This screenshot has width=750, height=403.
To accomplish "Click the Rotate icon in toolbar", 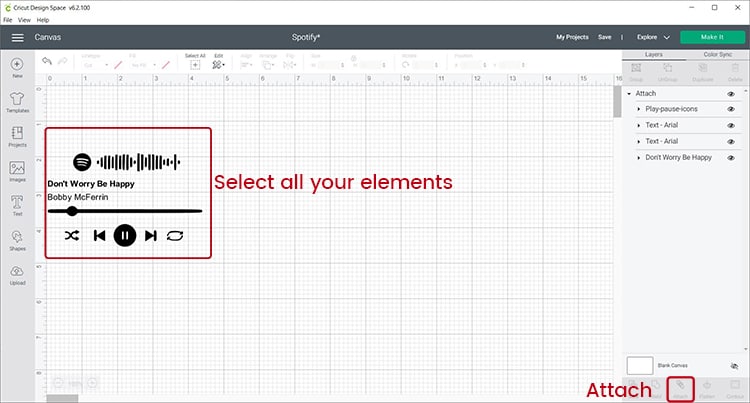I will [406, 65].
